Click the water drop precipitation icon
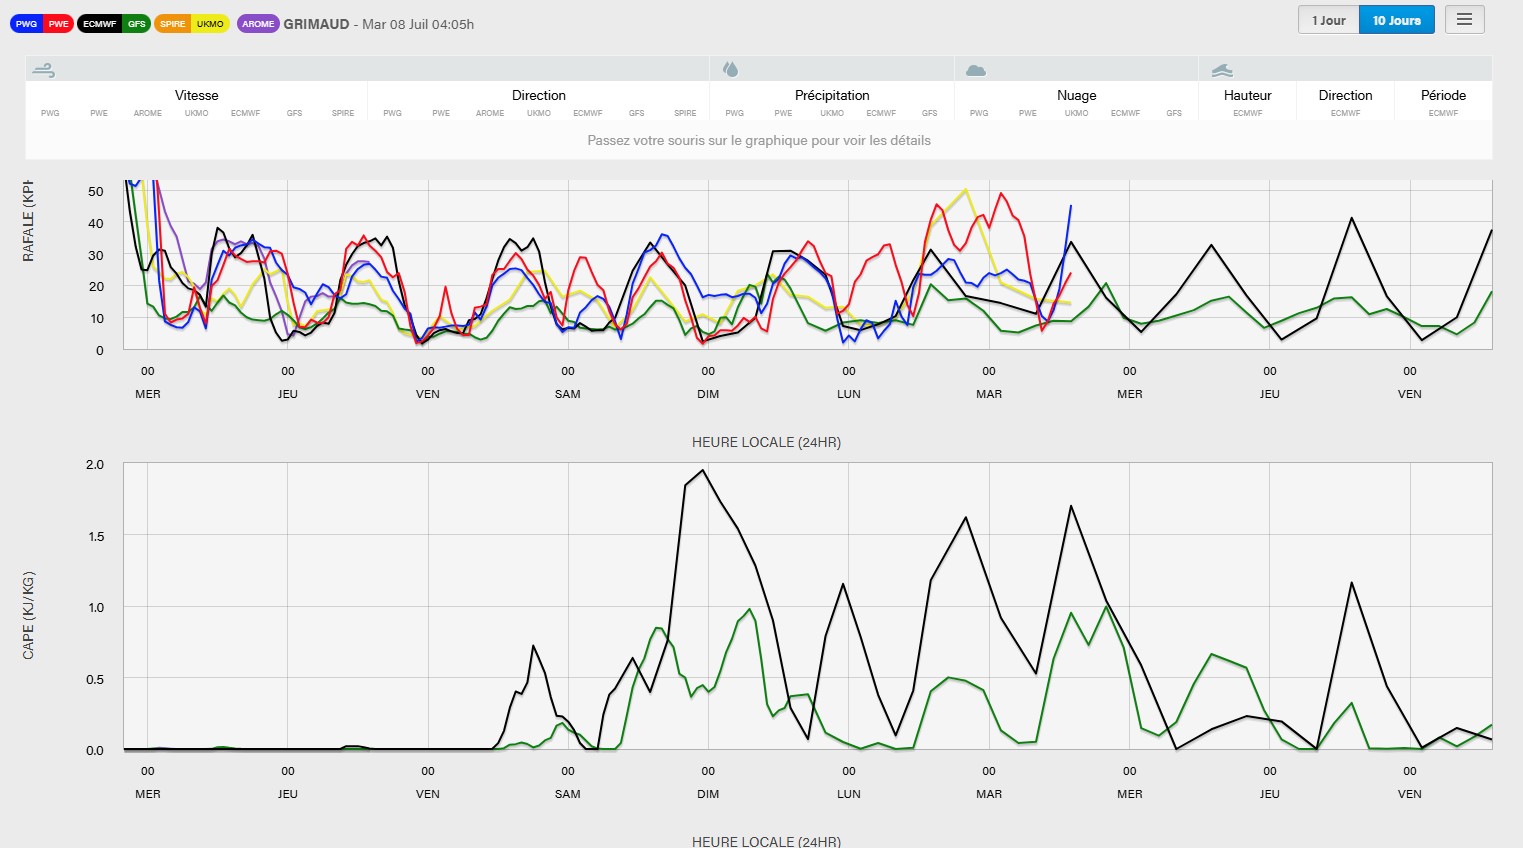The height and width of the screenshot is (848, 1523). click(731, 69)
